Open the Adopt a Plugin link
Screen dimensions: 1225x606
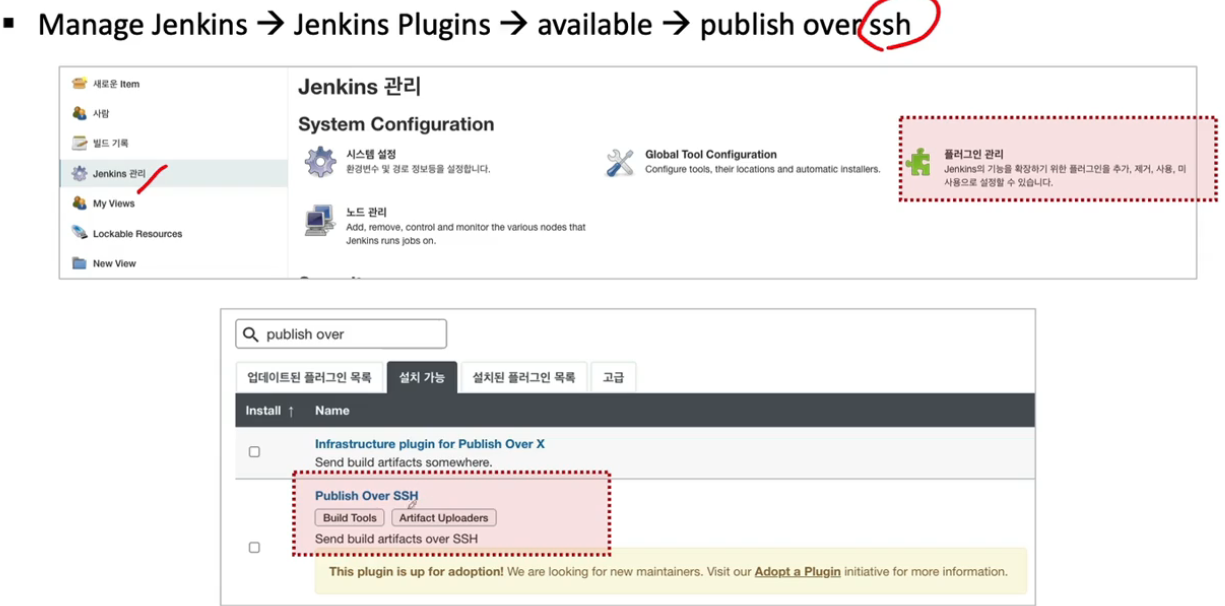click(x=797, y=572)
